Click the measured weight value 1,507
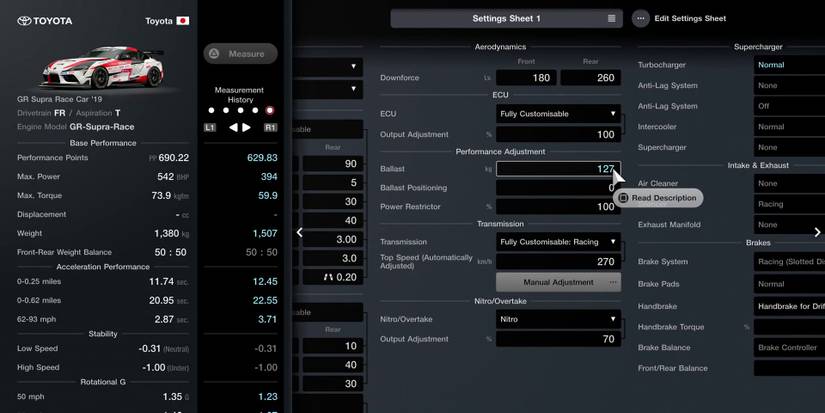This screenshot has height=413, width=825. (265, 234)
